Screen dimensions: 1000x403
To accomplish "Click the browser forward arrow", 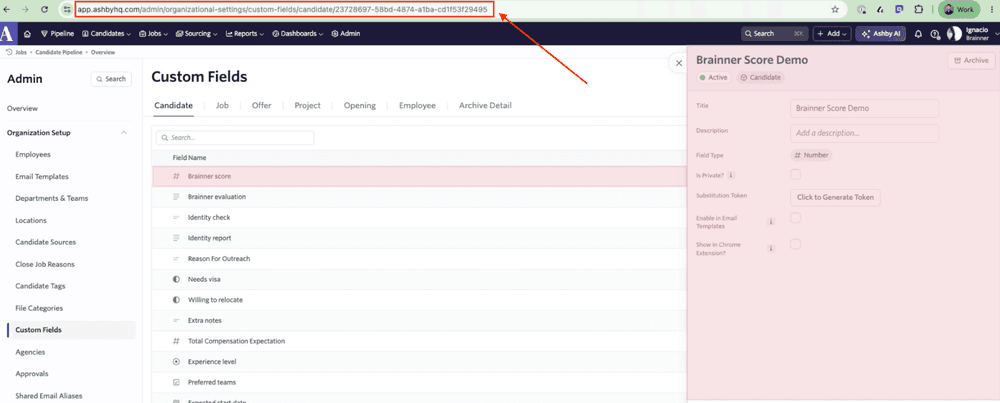I will coord(26,10).
